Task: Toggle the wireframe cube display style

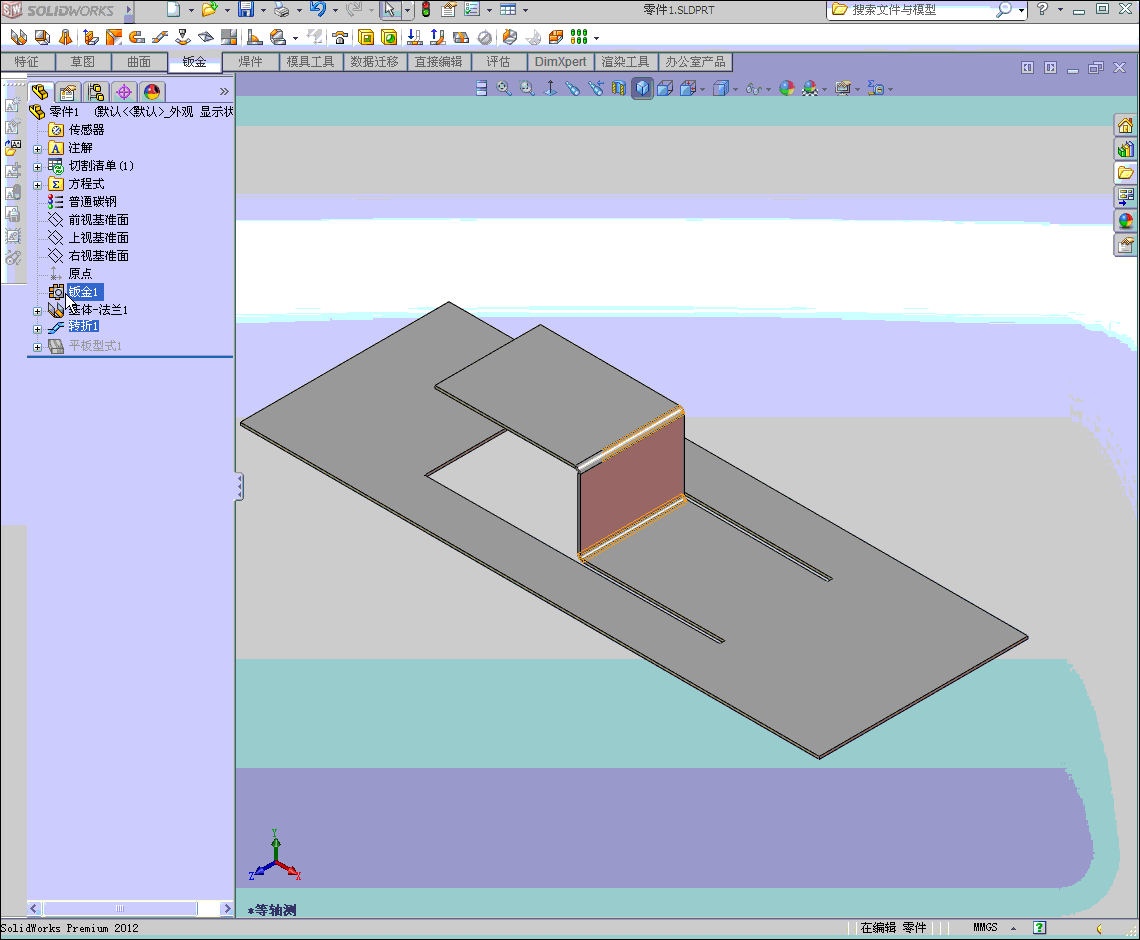Action: (665, 89)
